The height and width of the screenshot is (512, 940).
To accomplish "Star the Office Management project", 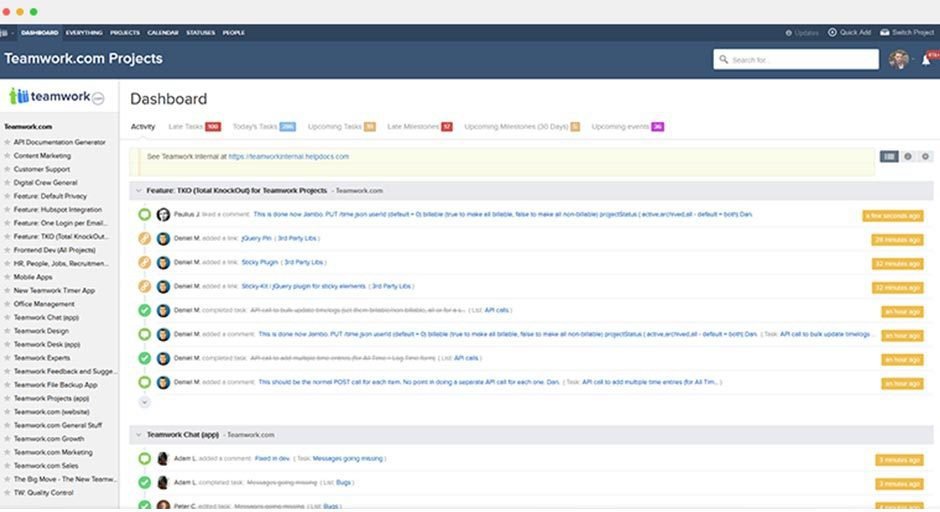I will (x=7, y=304).
